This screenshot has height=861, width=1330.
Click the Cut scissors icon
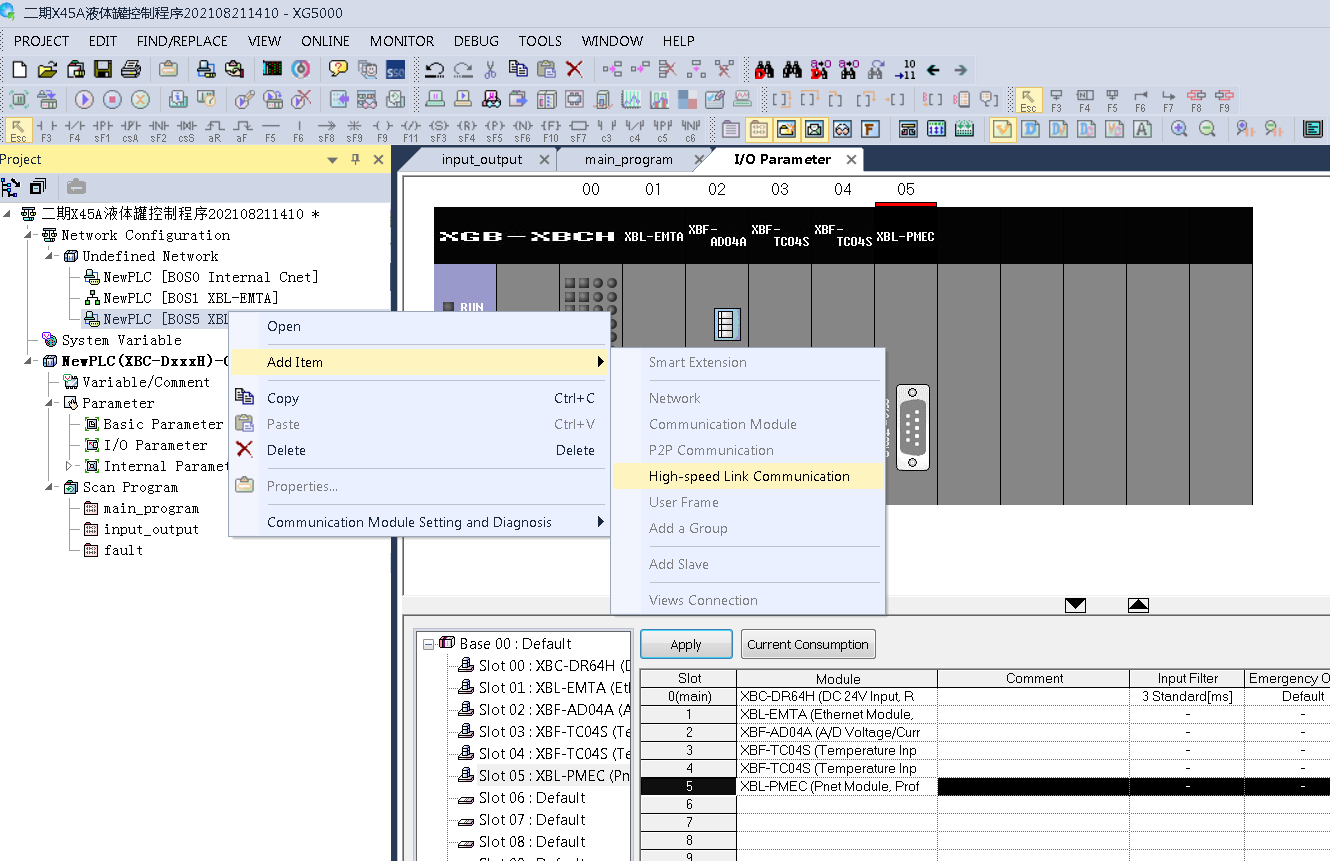tap(490, 70)
